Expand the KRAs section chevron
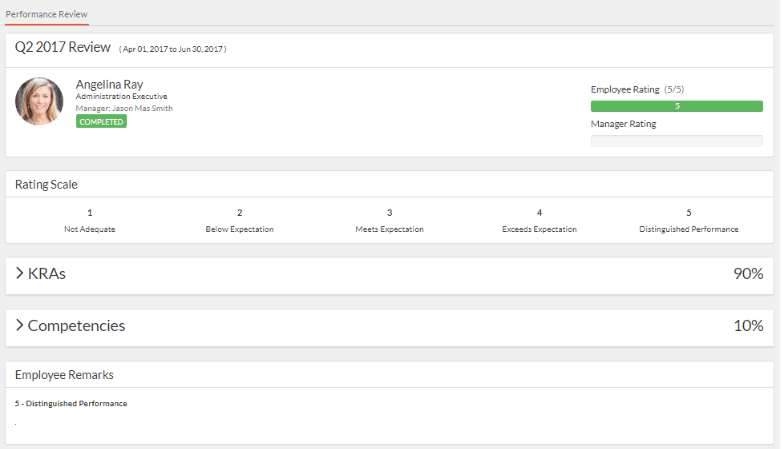This screenshot has width=782, height=449. [x=19, y=273]
